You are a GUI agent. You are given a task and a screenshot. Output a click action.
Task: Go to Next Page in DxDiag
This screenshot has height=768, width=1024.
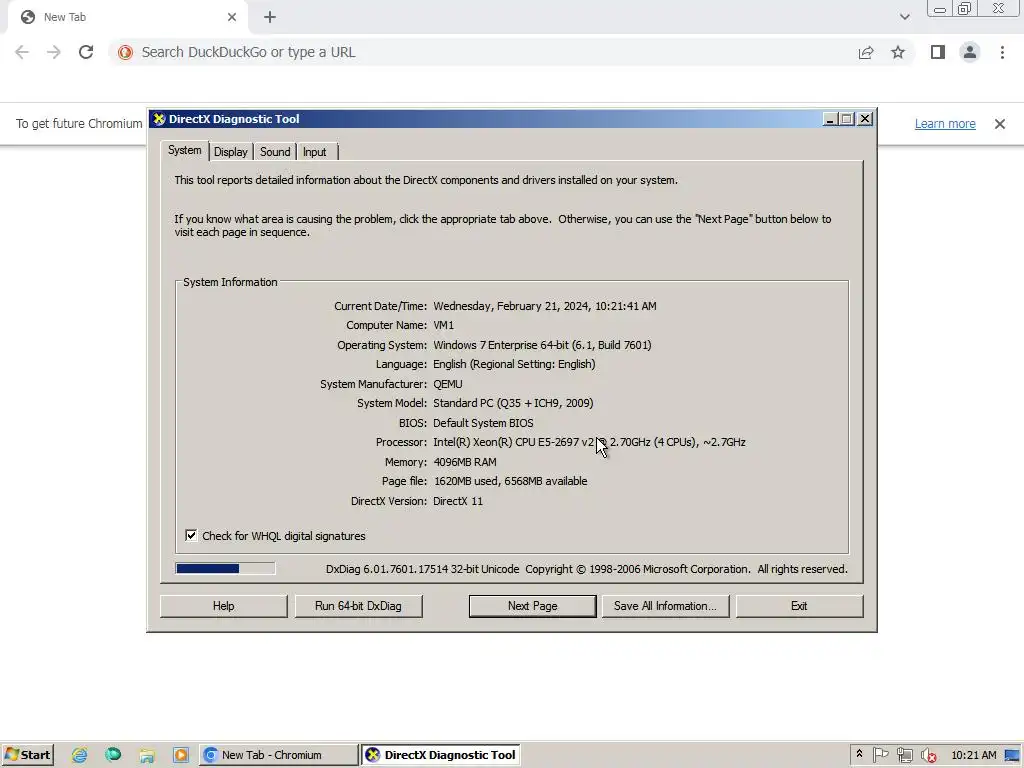click(532, 606)
